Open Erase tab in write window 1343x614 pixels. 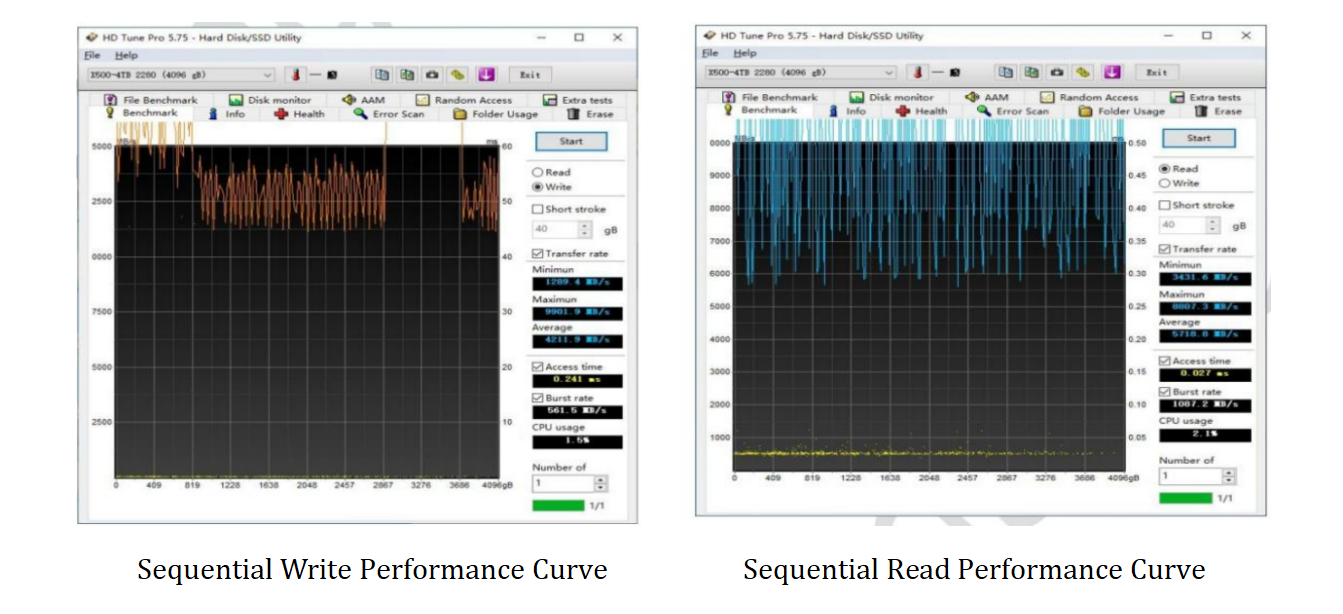590,114
